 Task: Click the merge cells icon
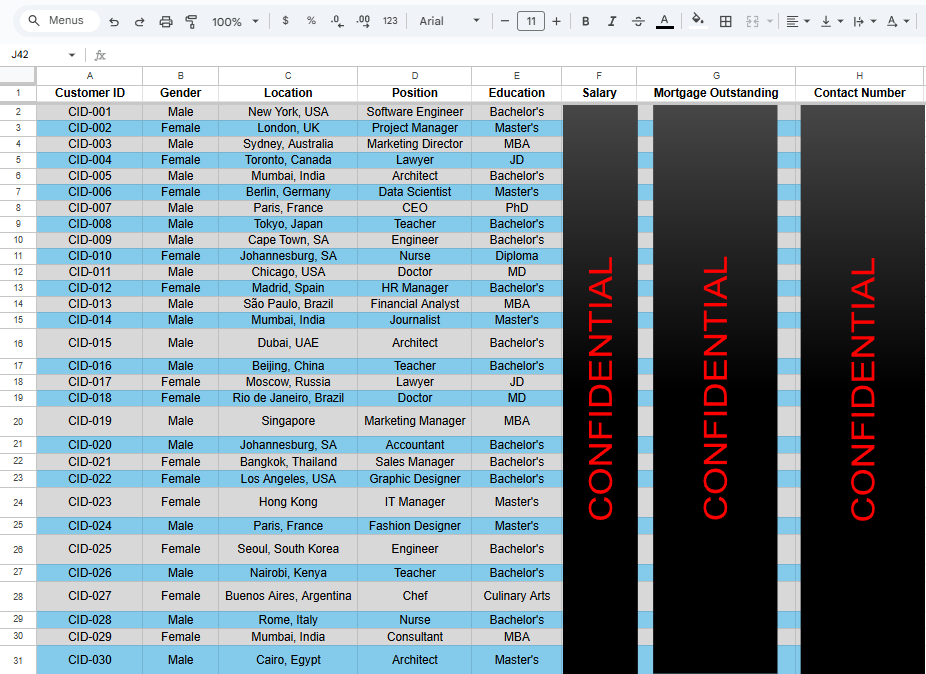(752, 21)
